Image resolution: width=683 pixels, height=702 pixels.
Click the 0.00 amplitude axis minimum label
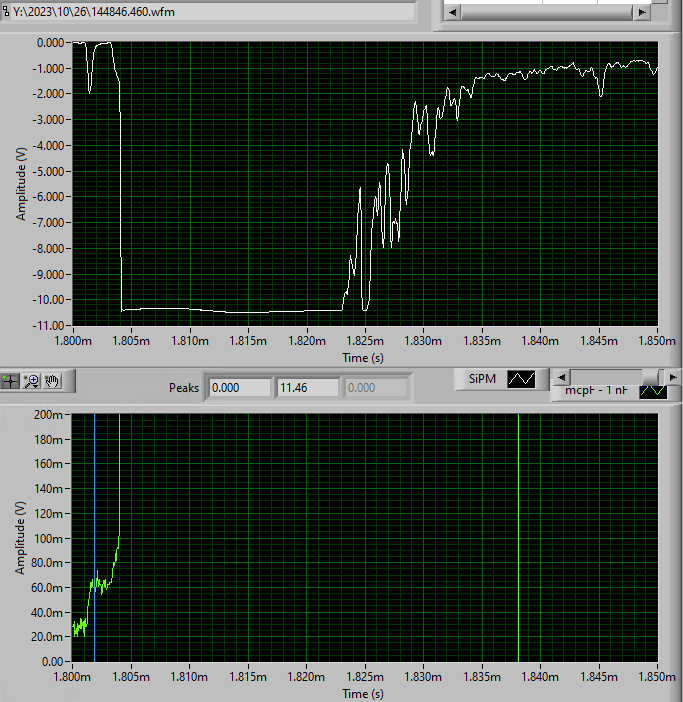click(x=52, y=661)
